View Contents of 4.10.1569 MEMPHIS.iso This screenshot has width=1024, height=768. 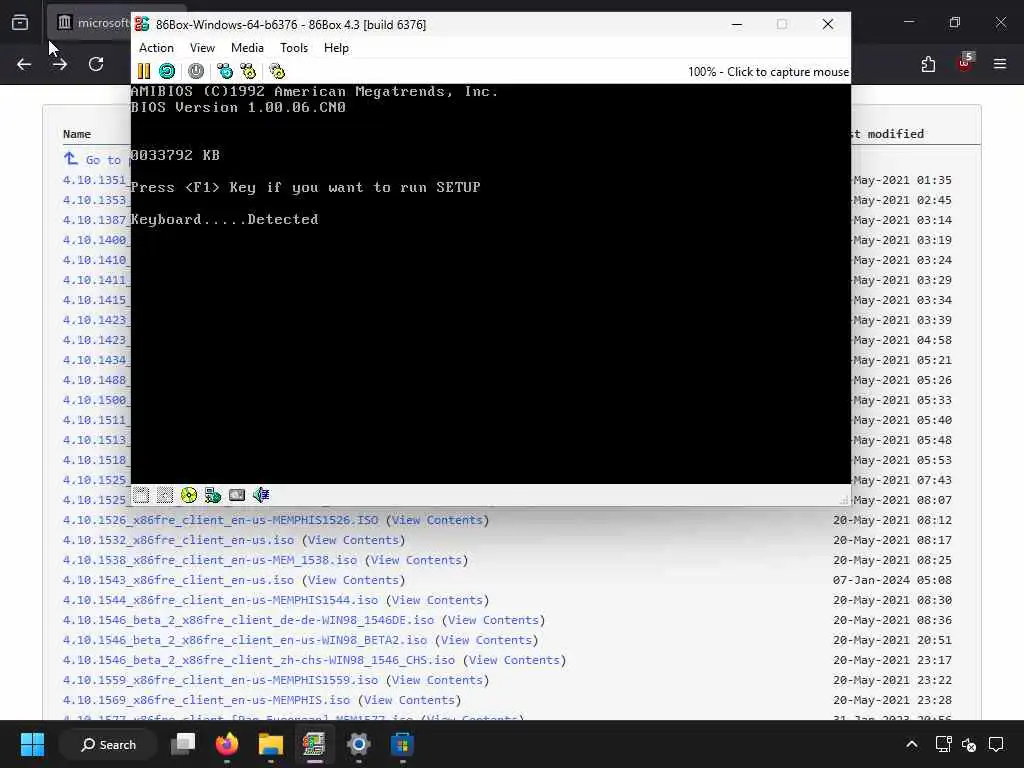click(x=409, y=700)
